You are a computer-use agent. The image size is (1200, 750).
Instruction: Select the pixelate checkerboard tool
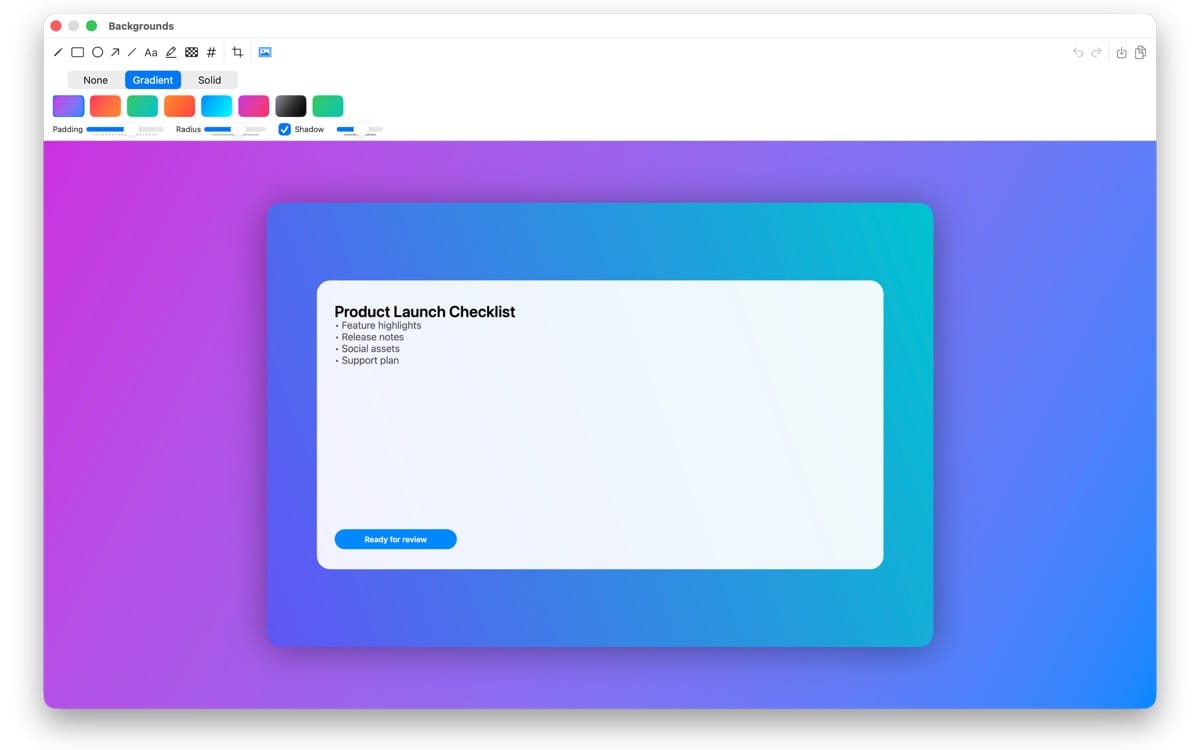(191, 52)
